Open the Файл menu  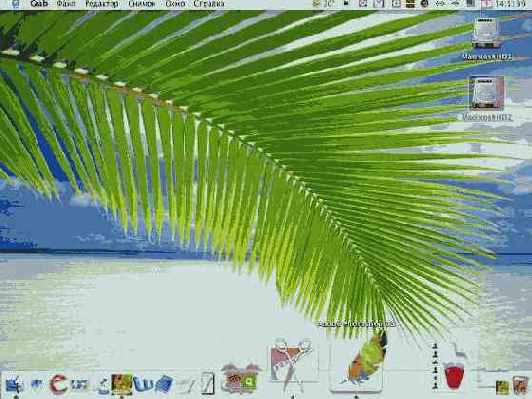(x=66, y=4)
